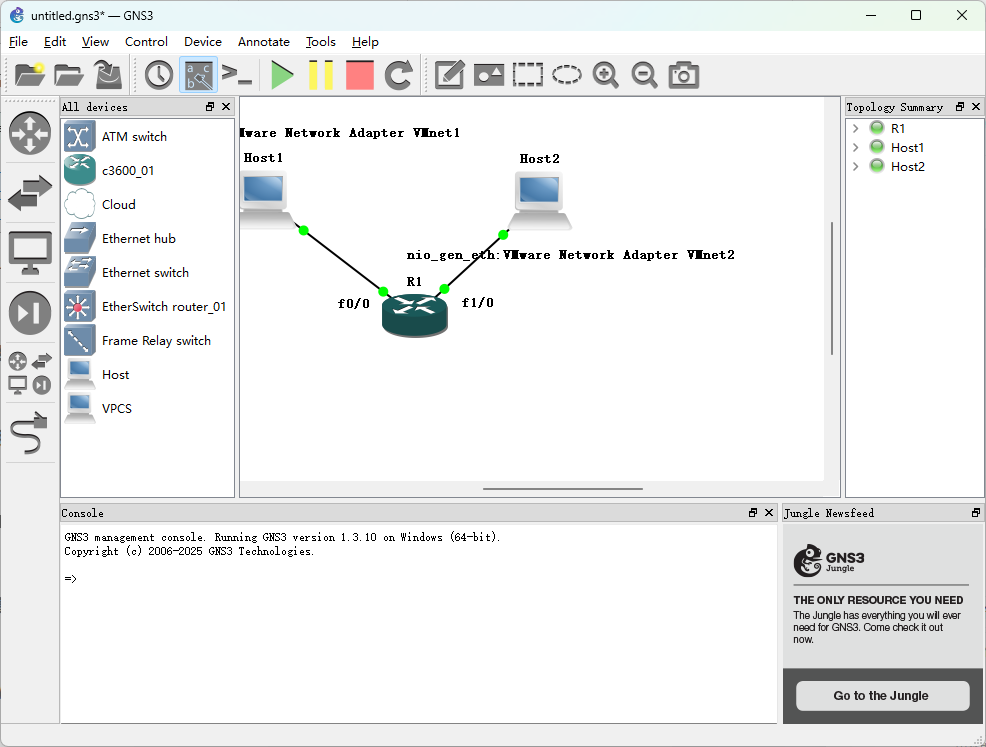Click the Zoom out magnifier
Image resolution: width=986 pixels, height=747 pixels.
click(x=645, y=75)
